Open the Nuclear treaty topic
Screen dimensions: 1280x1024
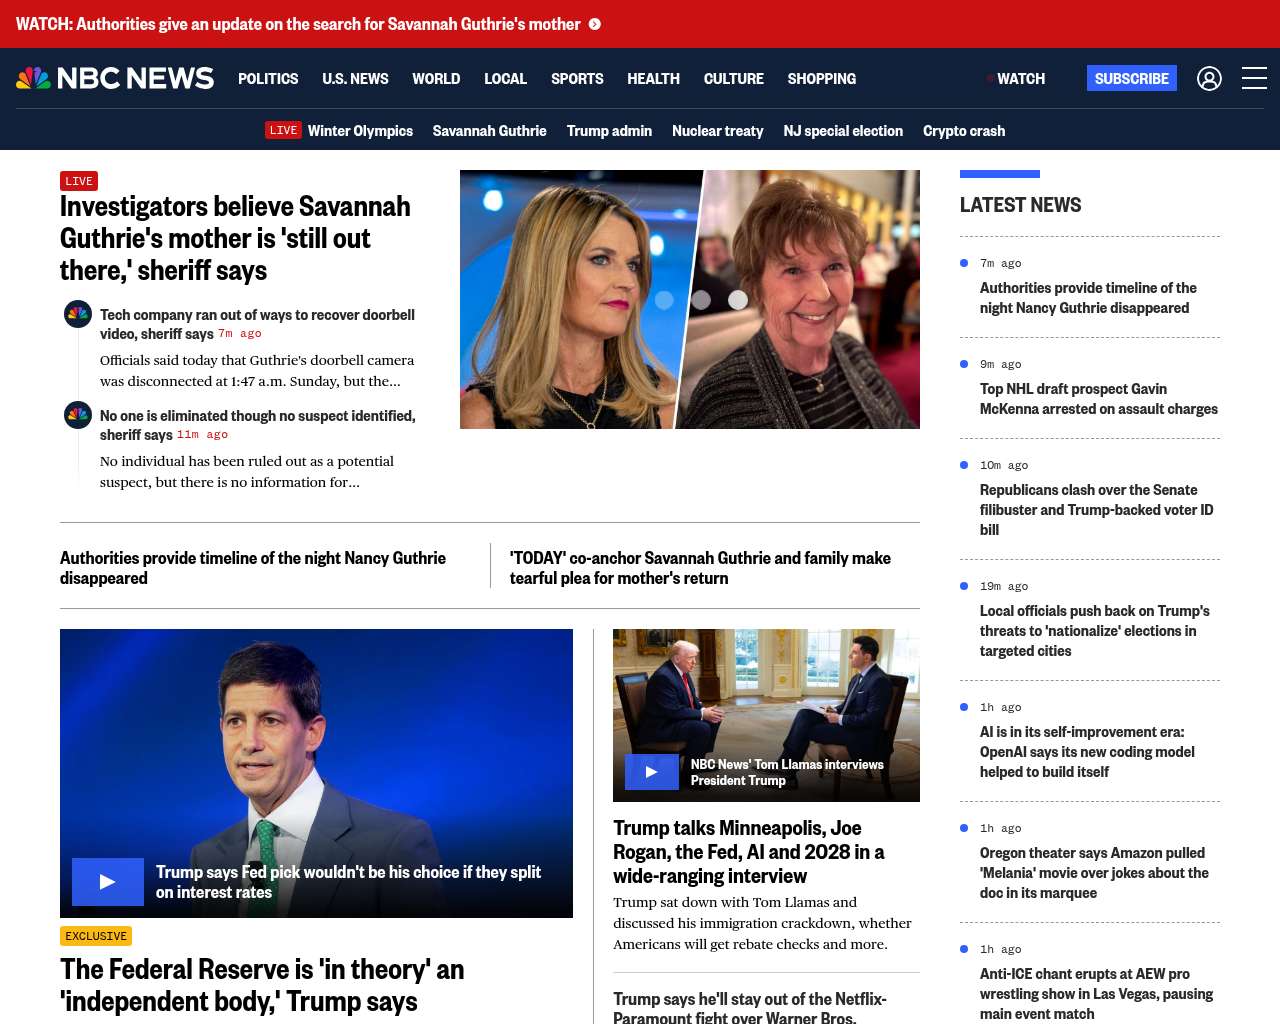(x=718, y=130)
